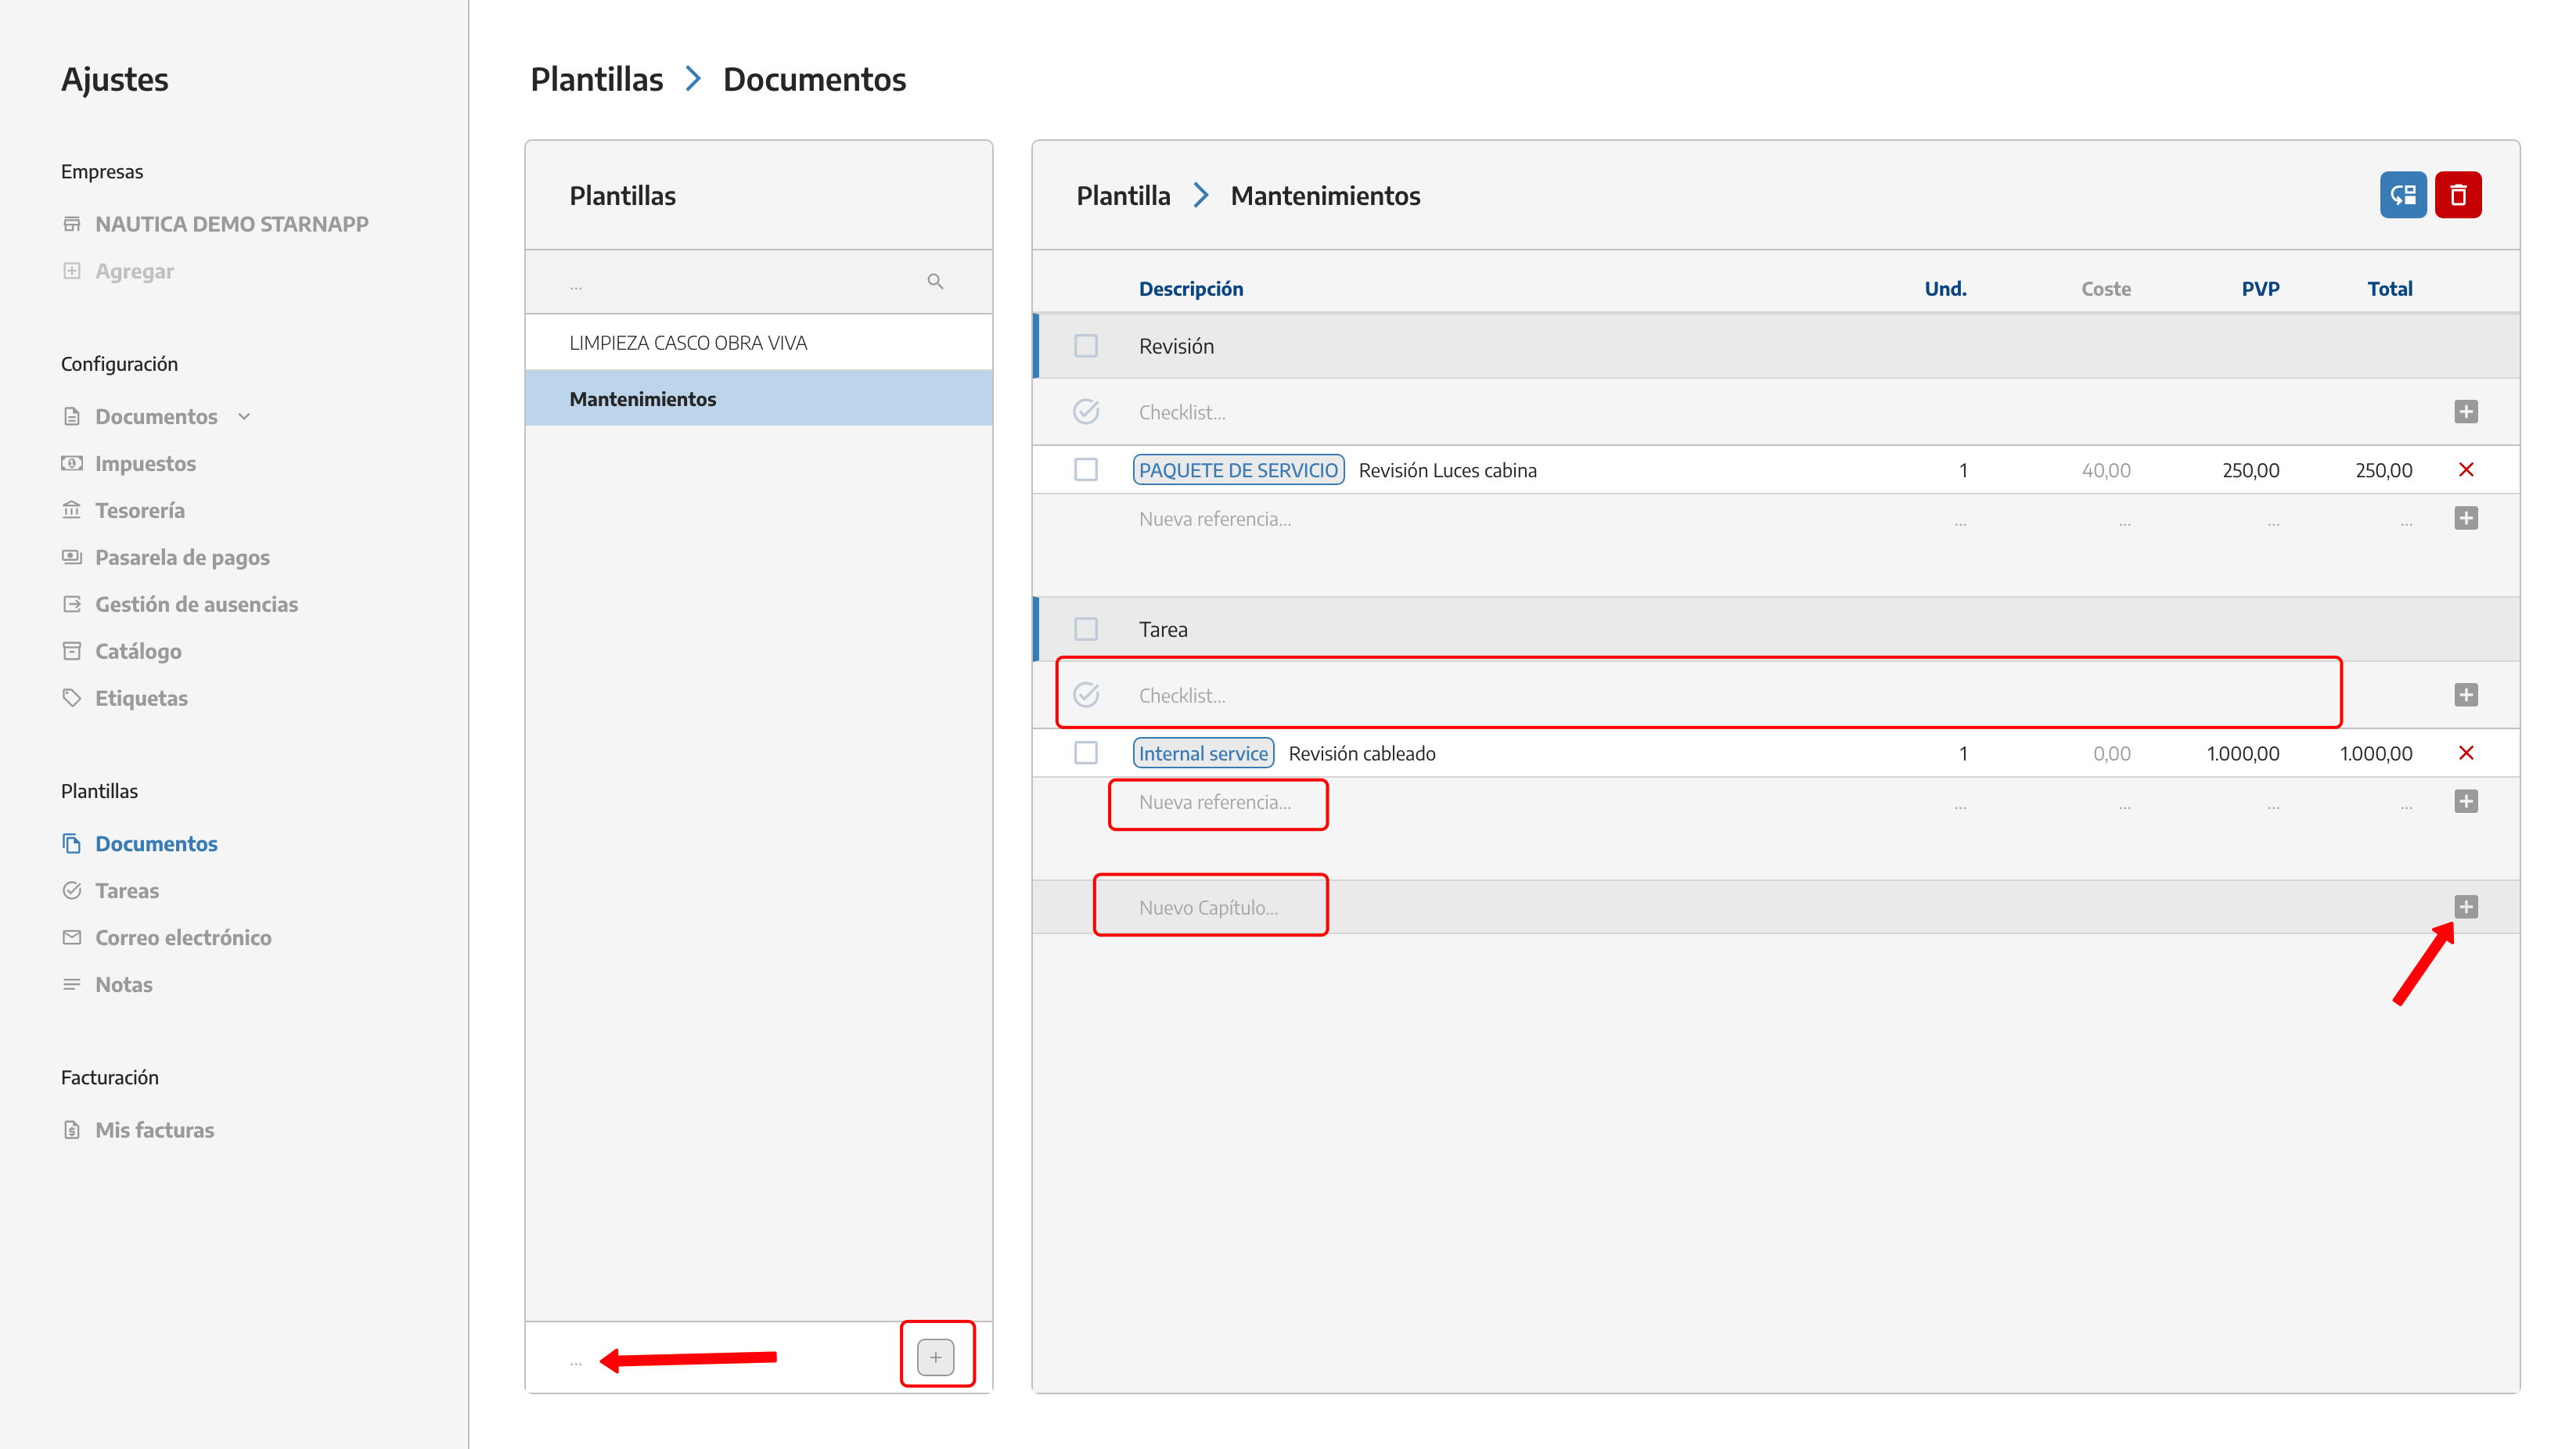Click the check-circle icon in Revisión Checklist row
2576x1449 pixels.
pyautogui.click(x=1086, y=412)
